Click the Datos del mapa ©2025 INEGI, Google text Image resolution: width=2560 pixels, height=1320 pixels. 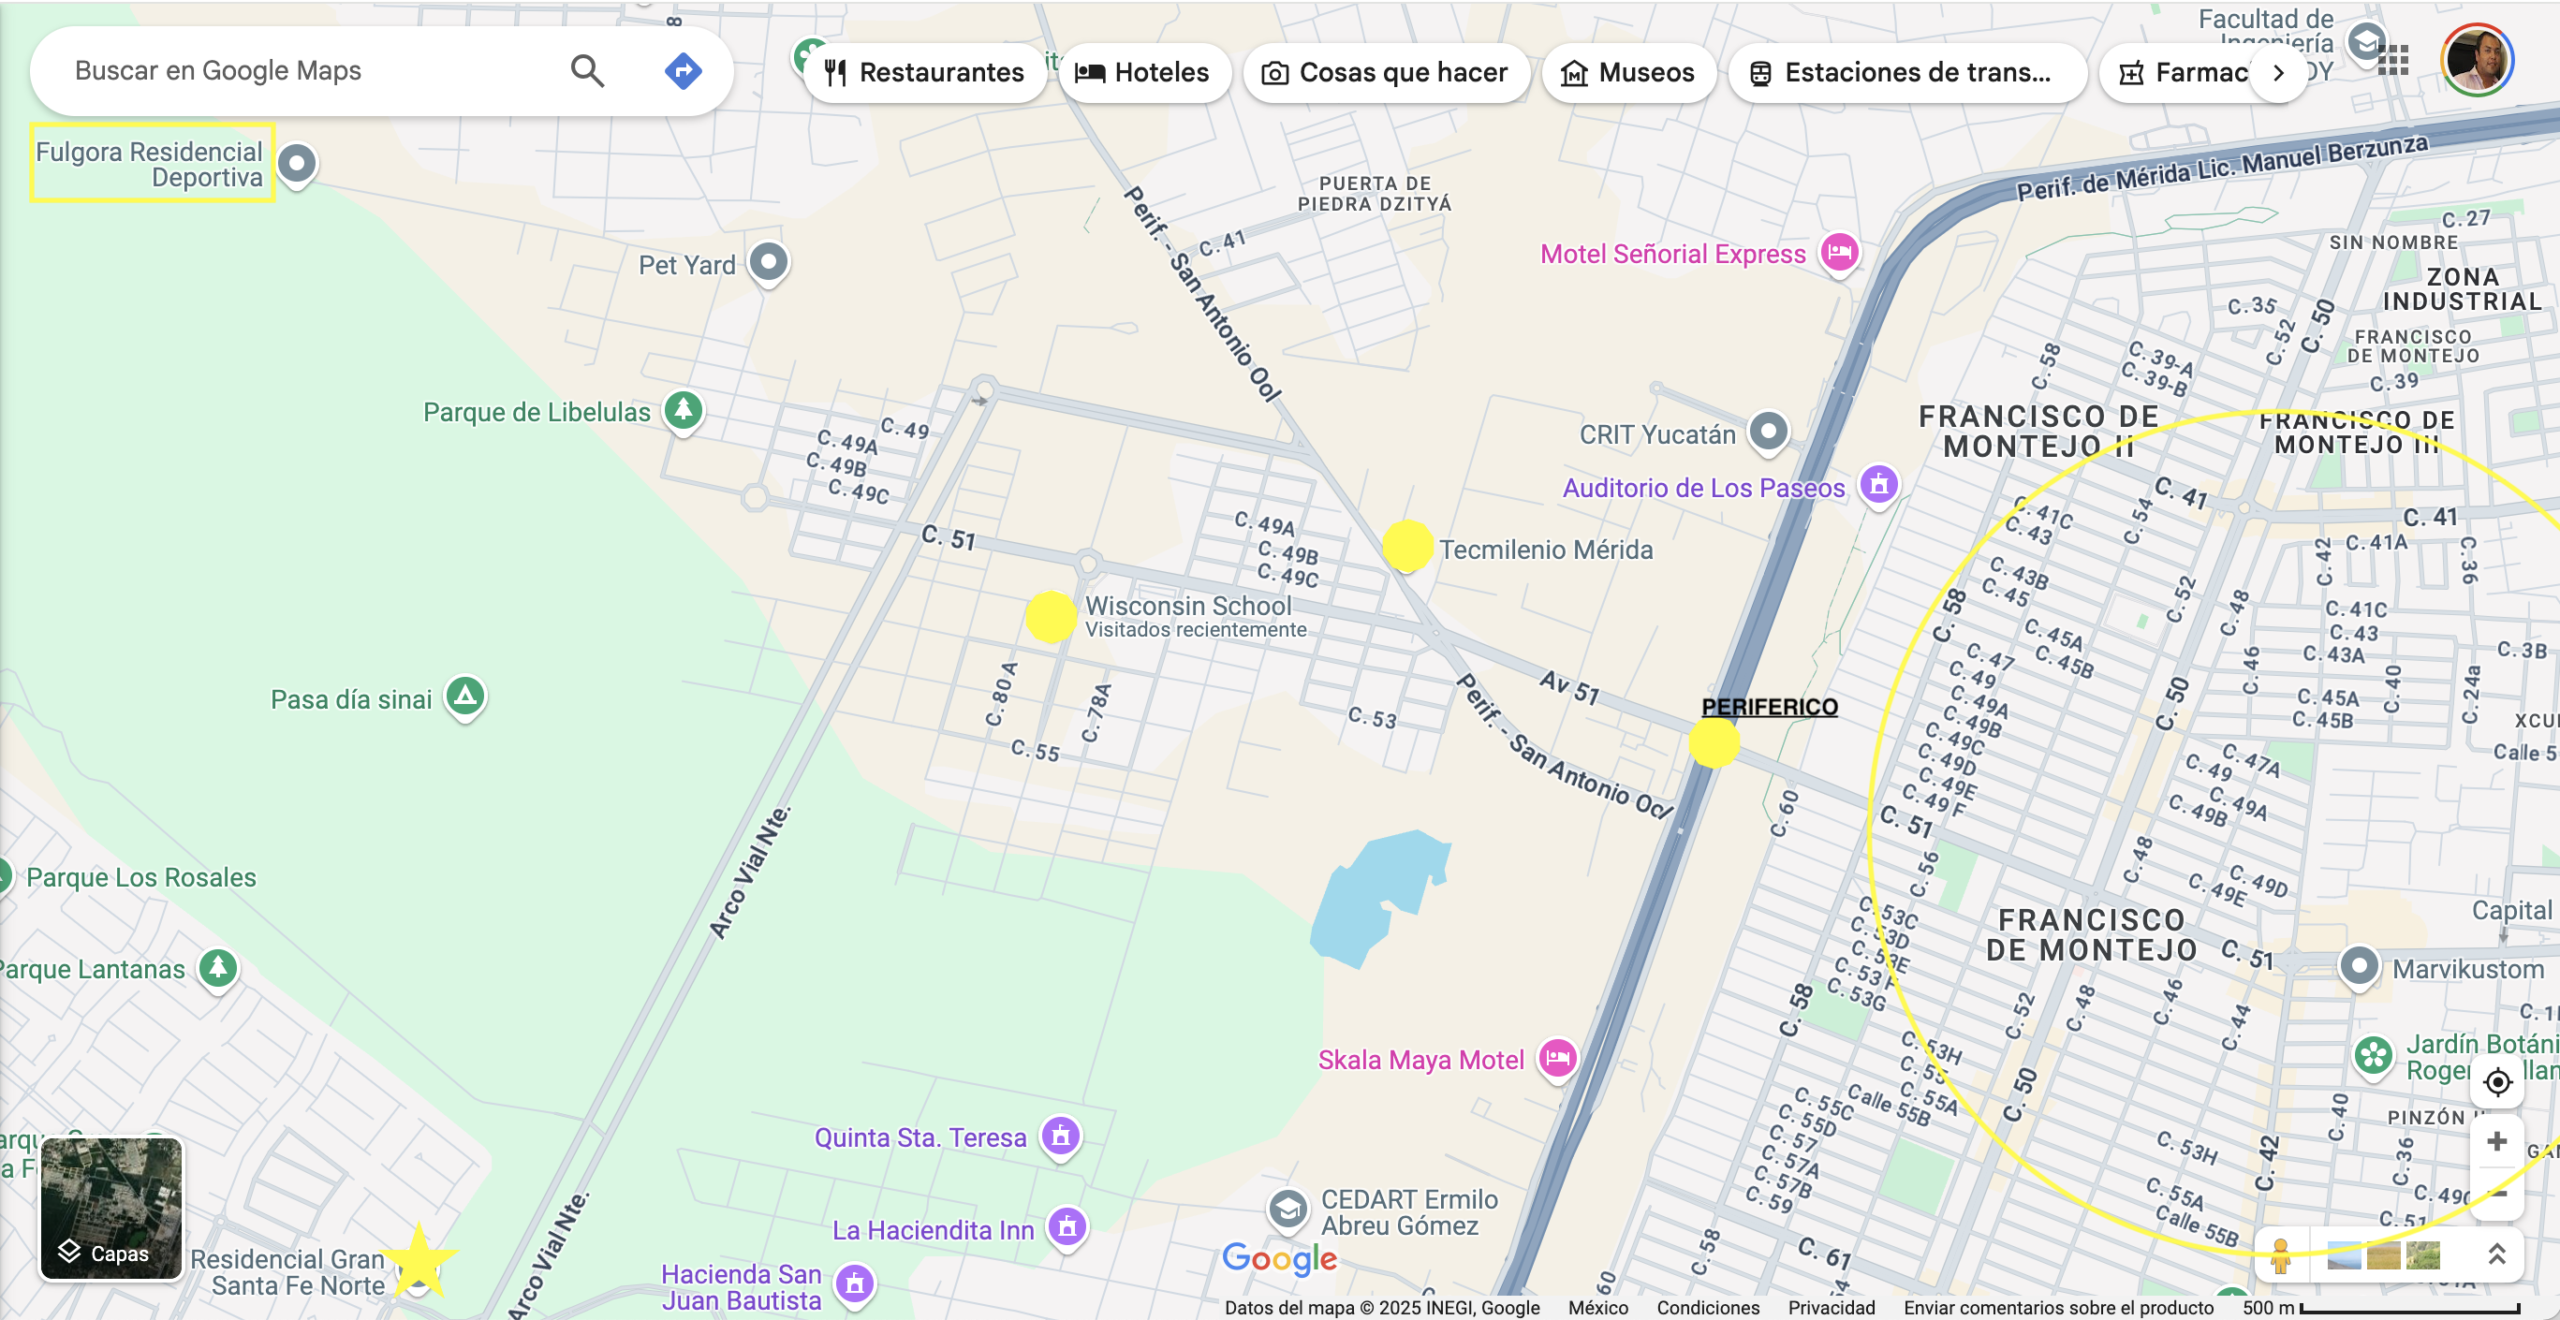(1382, 1308)
